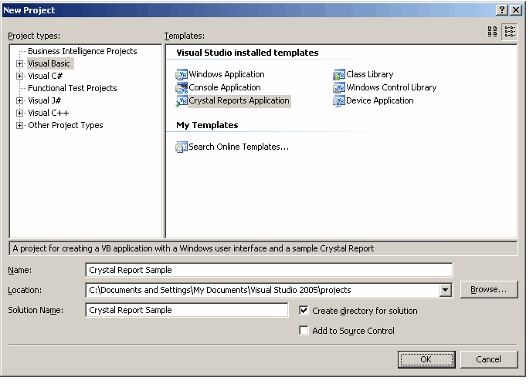
Task: Expand the Visual Basic tree node
Action: coord(20,64)
